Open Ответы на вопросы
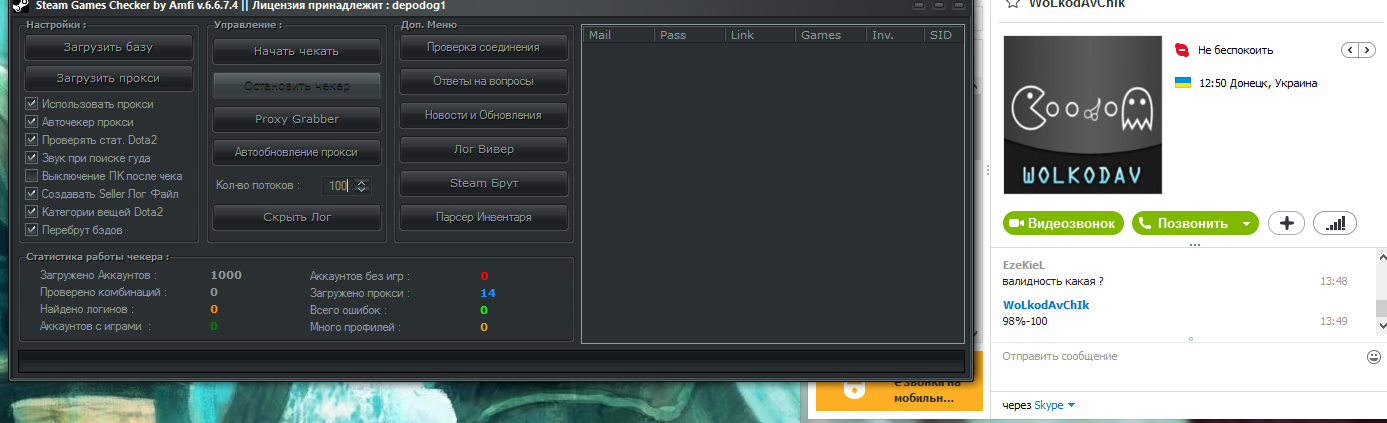The image size is (1387, 423). coord(484,81)
